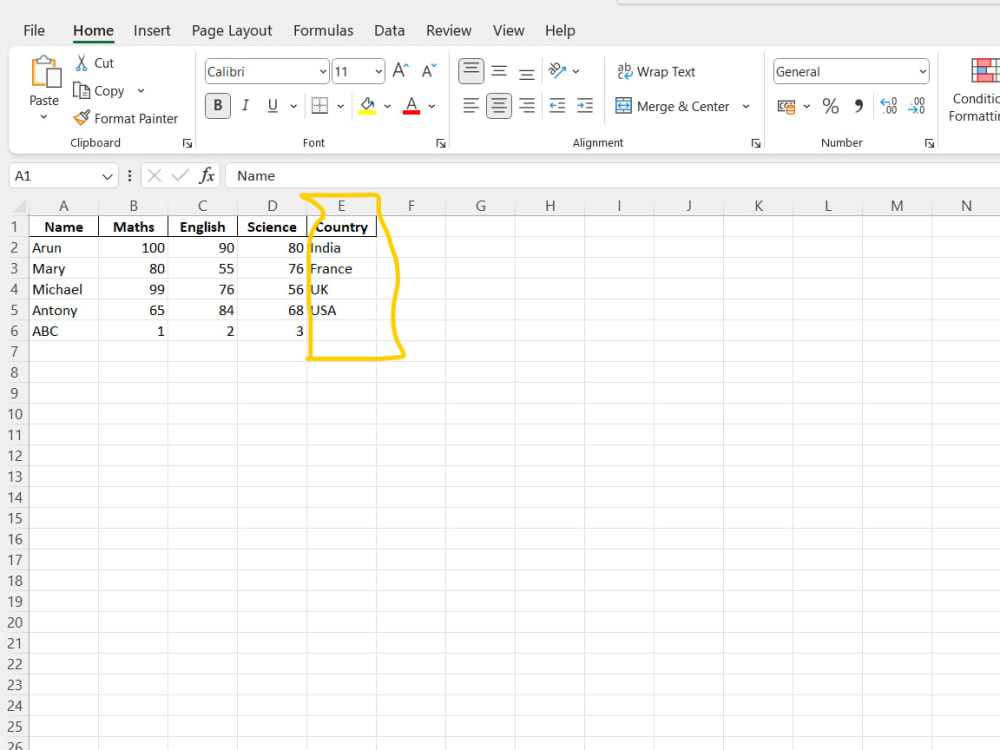1000x750 pixels.
Task: Toggle Wrap Text
Action: click(x=656, y=71)
